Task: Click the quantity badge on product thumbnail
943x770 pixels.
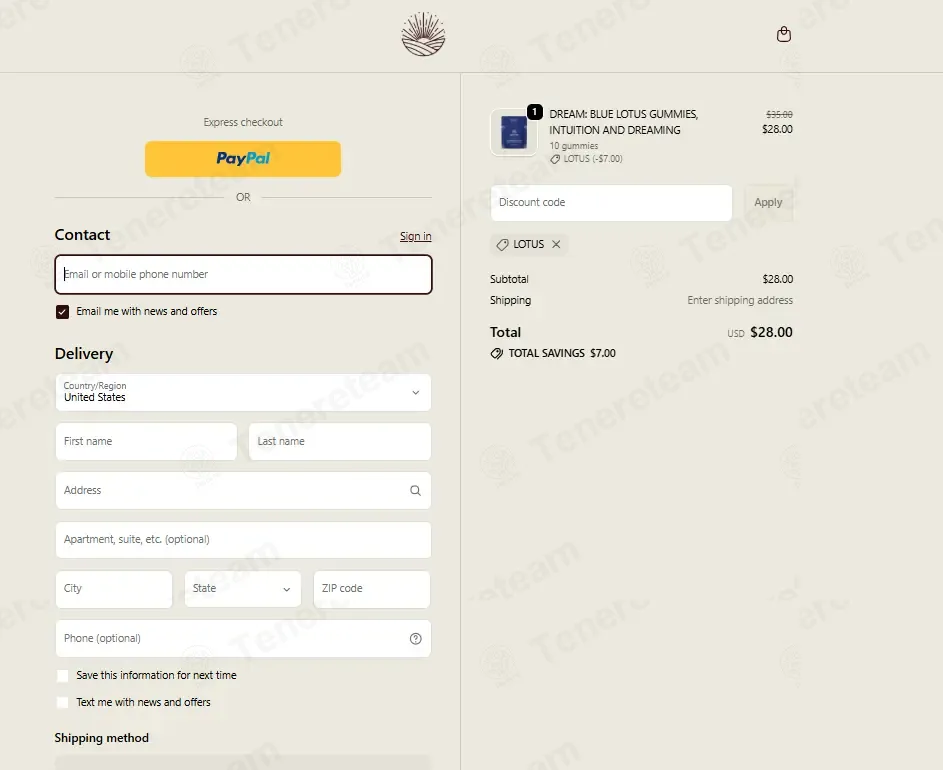Action: point(535,112)
